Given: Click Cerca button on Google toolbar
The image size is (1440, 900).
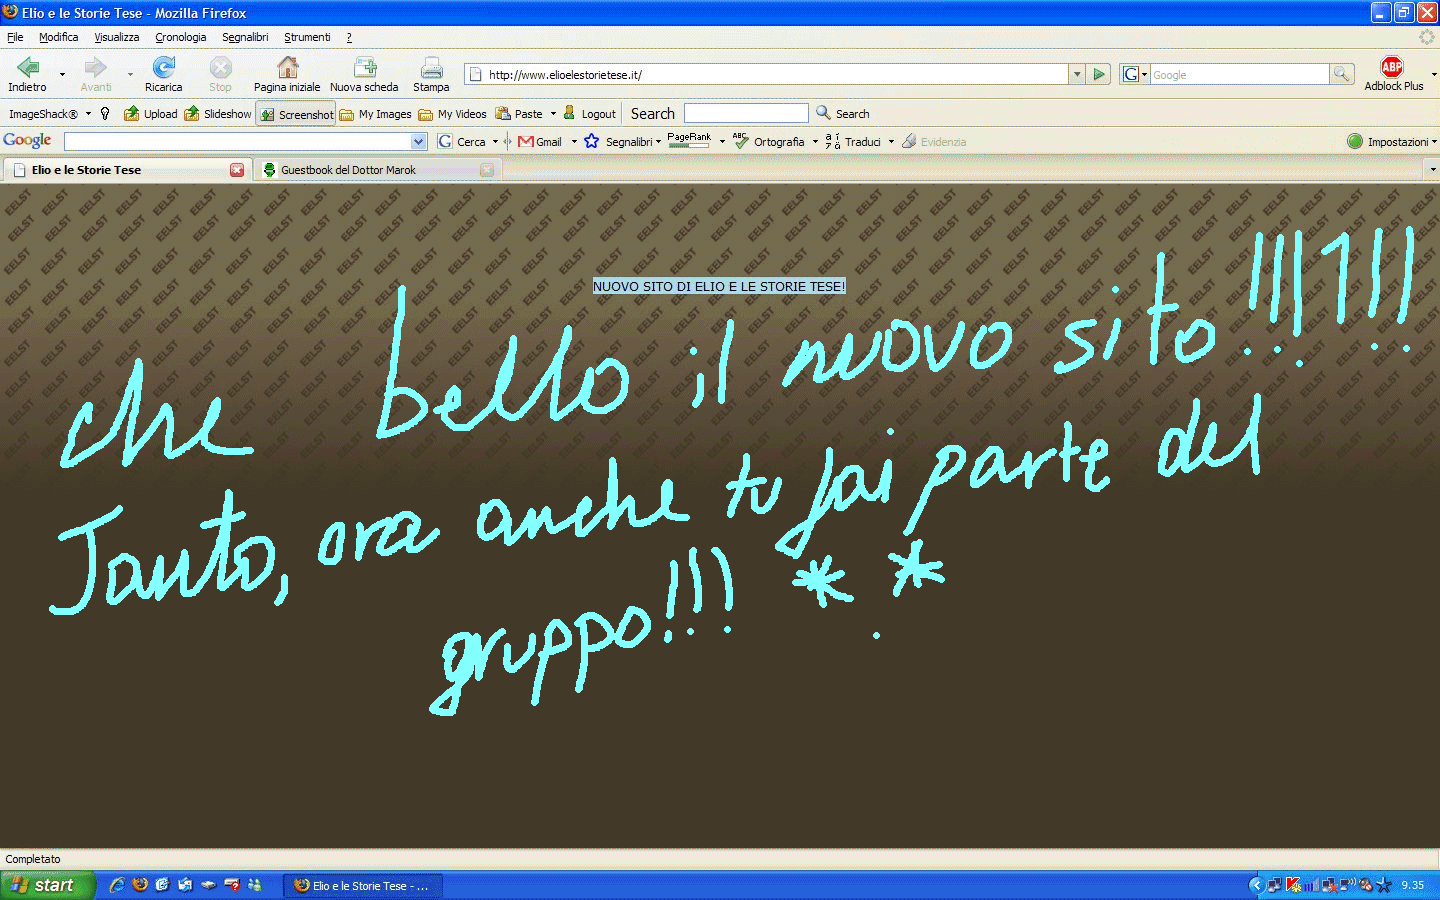Looking at the screenshot, I should tap(461, 142).
